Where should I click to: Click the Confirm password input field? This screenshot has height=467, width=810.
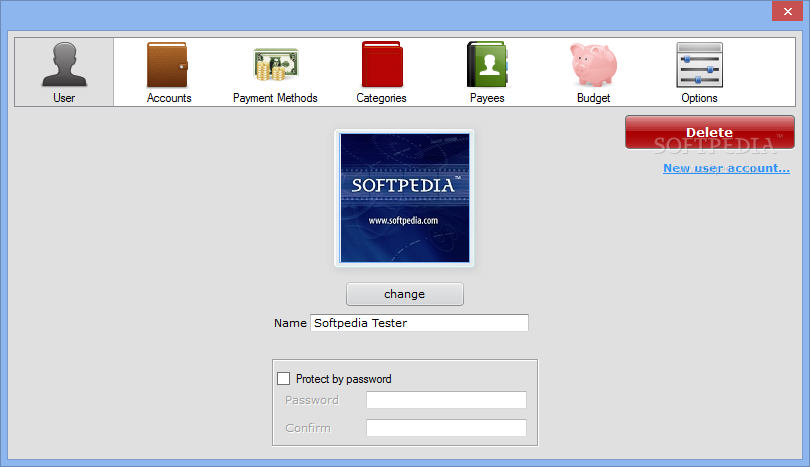pos(446,428)
